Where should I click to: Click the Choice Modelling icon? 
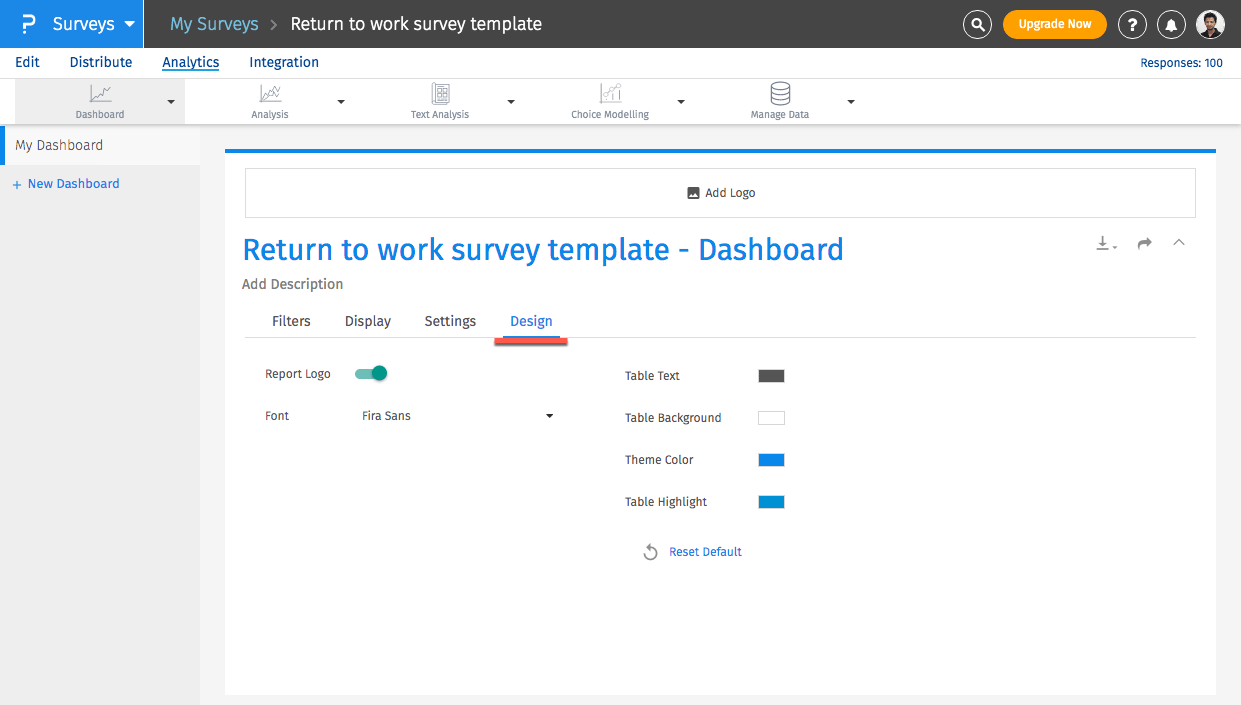(610, 95)
